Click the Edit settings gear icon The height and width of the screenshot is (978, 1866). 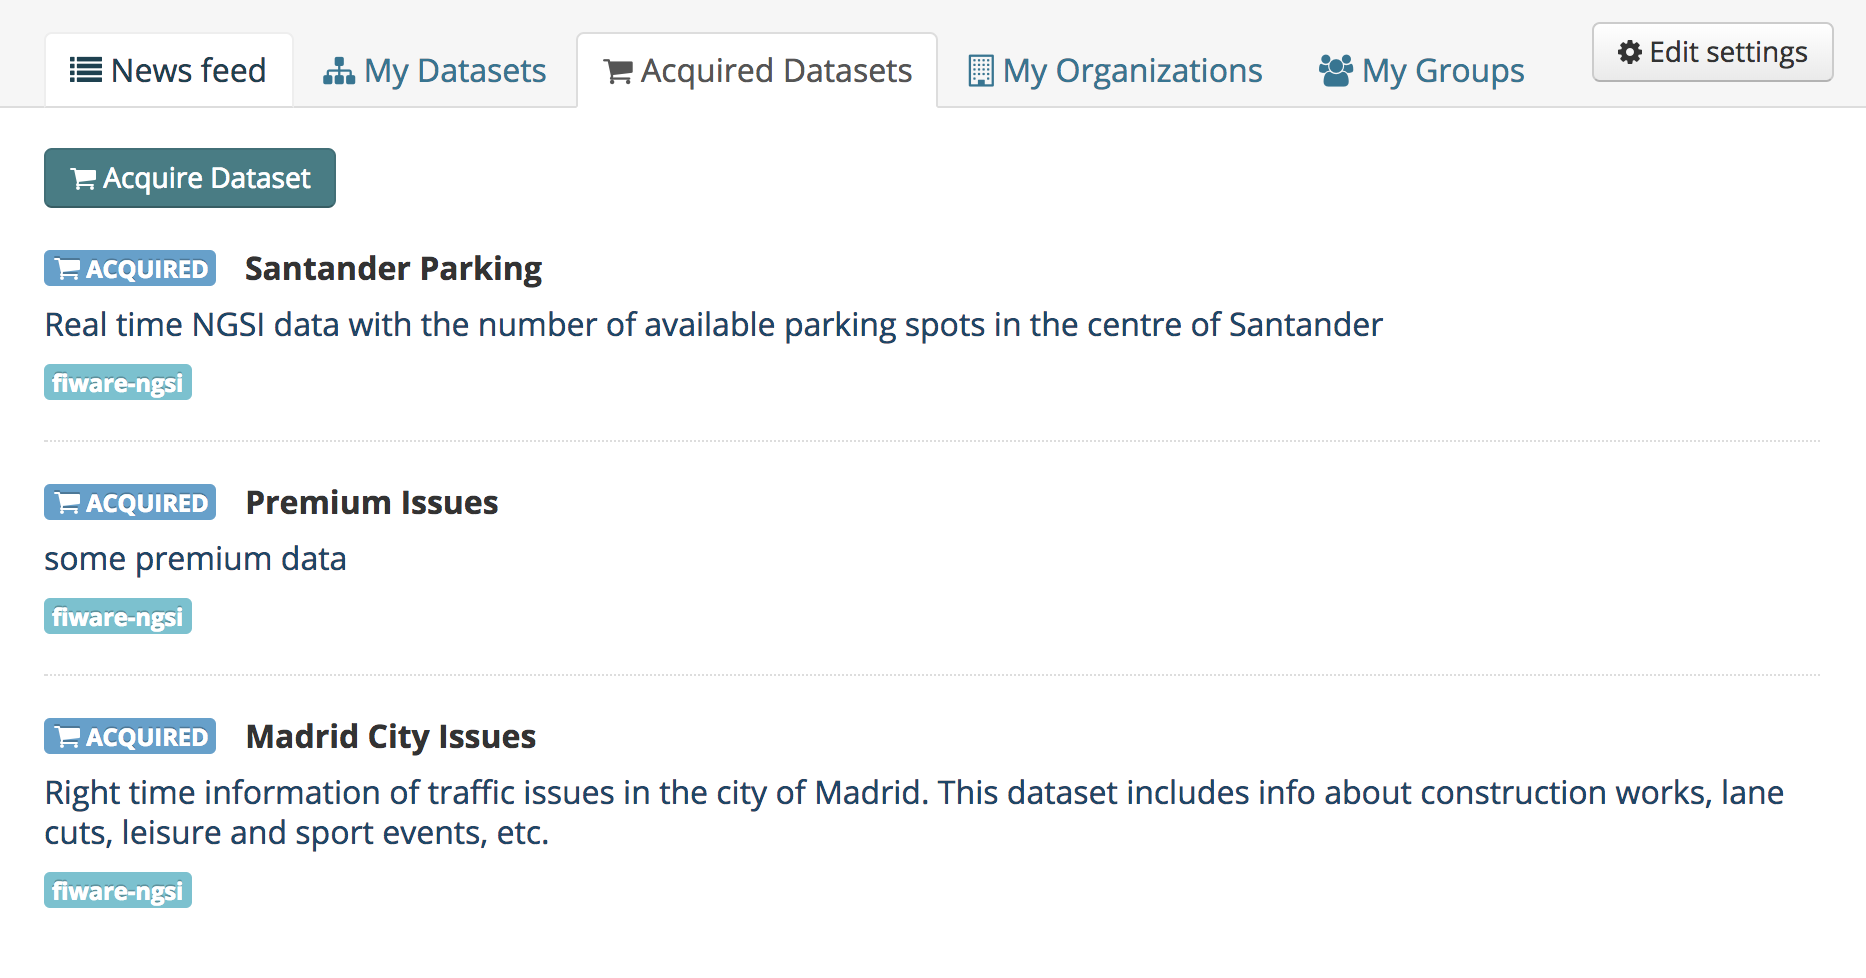[1630, 52]
